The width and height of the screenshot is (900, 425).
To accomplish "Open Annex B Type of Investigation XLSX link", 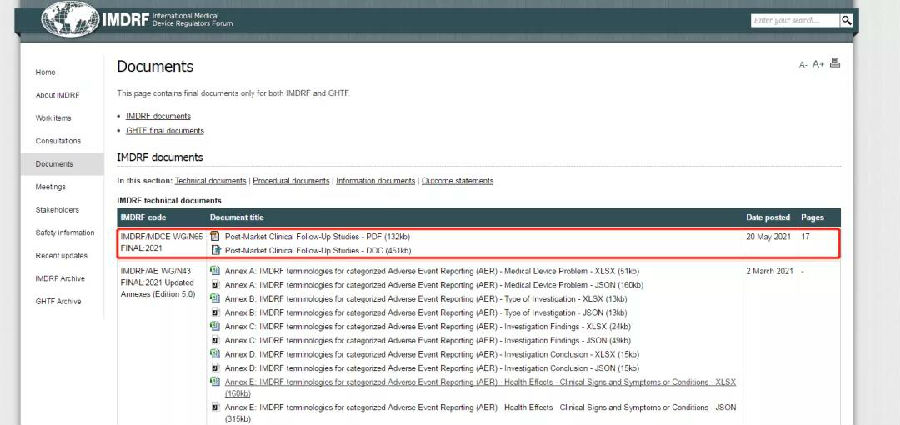I will click(426, 299).
